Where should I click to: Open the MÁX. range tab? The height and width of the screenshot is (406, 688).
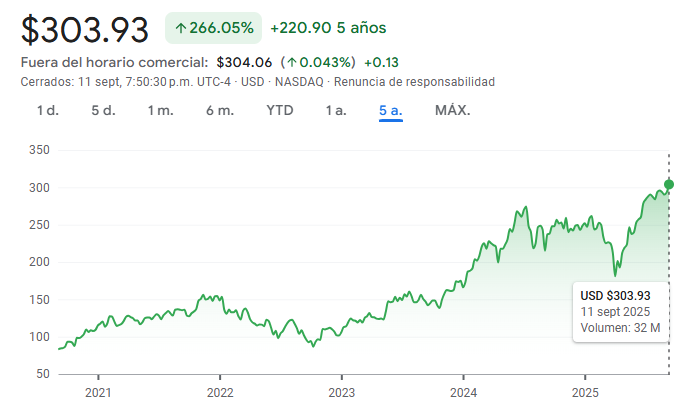[452, 111]
